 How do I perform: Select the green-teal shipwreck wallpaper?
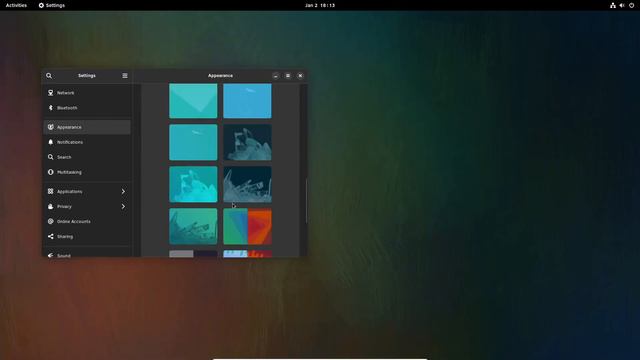pyautogui.click(x=193, y=227)
